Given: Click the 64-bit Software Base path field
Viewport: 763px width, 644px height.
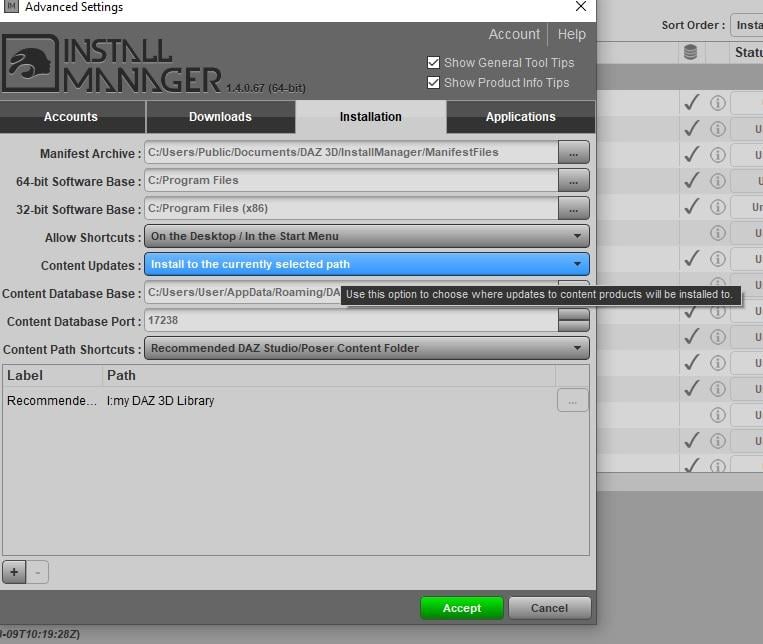Looking at the screenshot, I should tap(351, 181).
